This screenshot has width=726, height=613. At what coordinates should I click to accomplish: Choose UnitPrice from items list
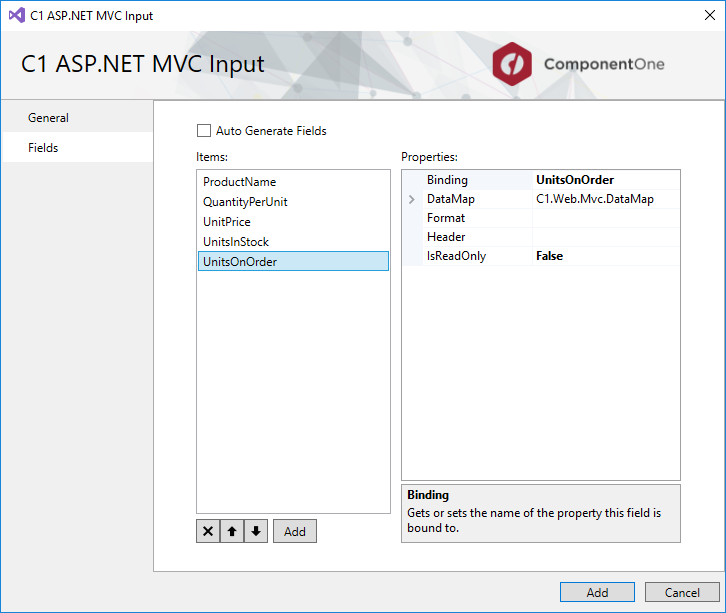pos(227,222)
